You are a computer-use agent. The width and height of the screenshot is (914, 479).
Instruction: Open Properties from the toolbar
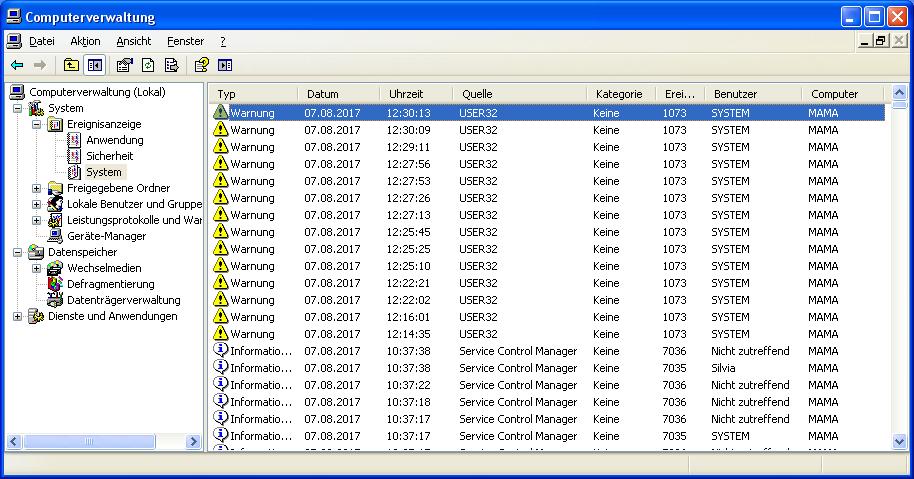(x=124, y=65)
